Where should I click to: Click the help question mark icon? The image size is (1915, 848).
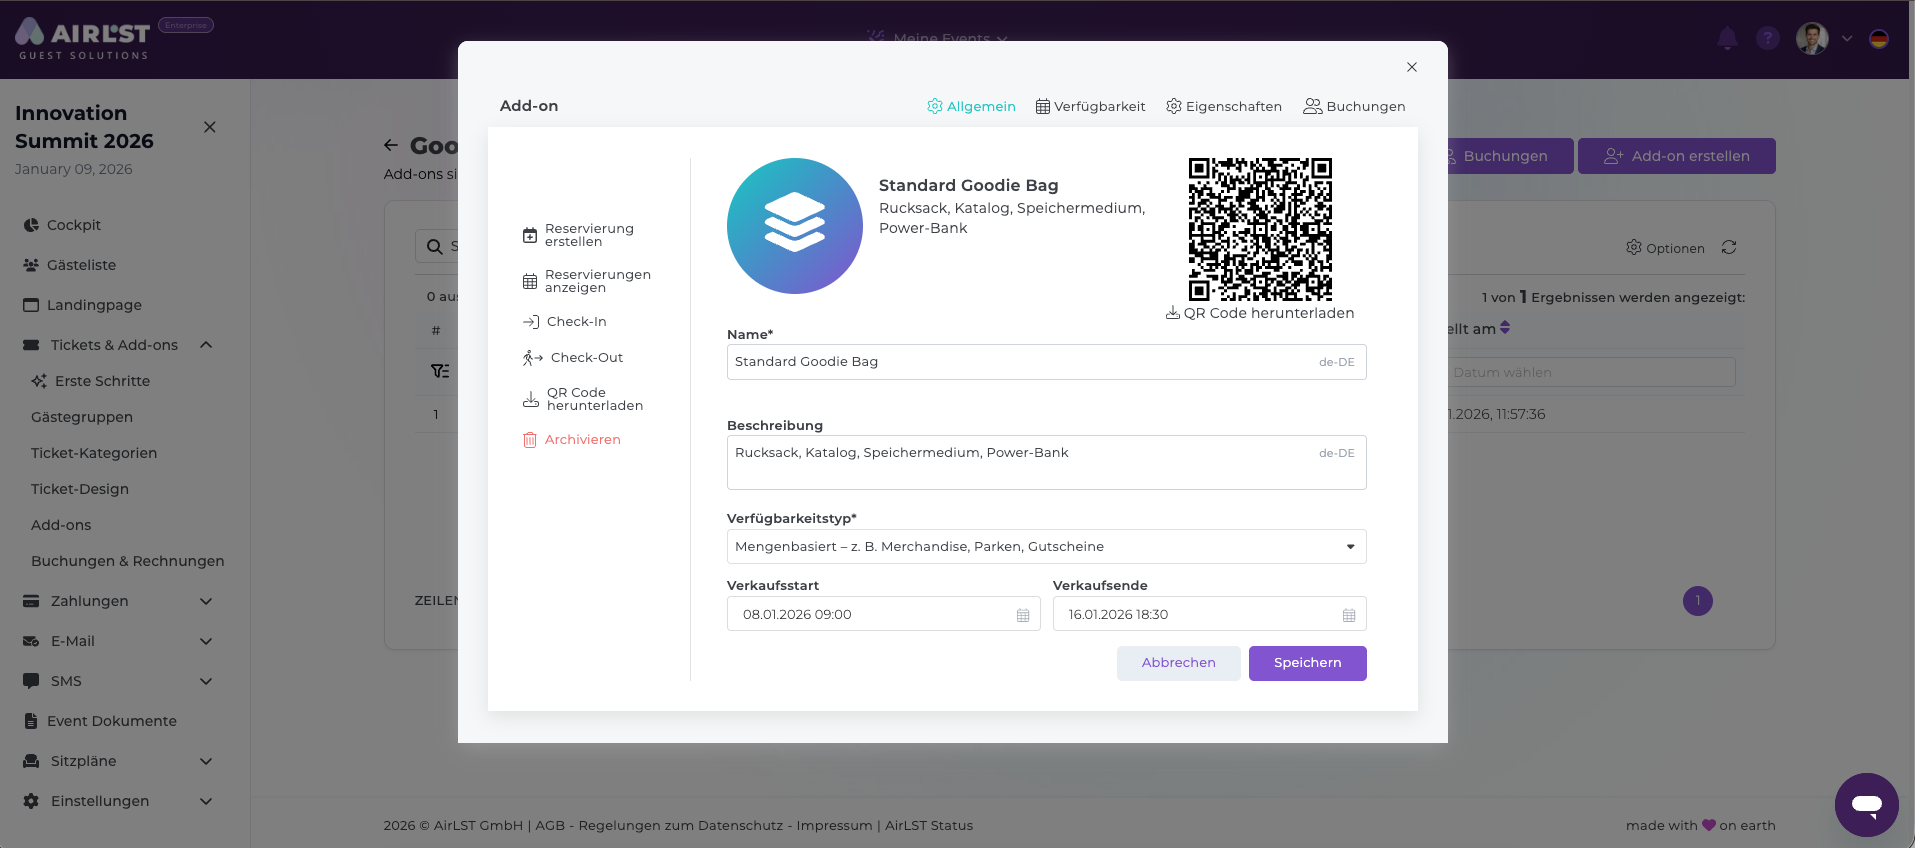(x=1768, y=39)
